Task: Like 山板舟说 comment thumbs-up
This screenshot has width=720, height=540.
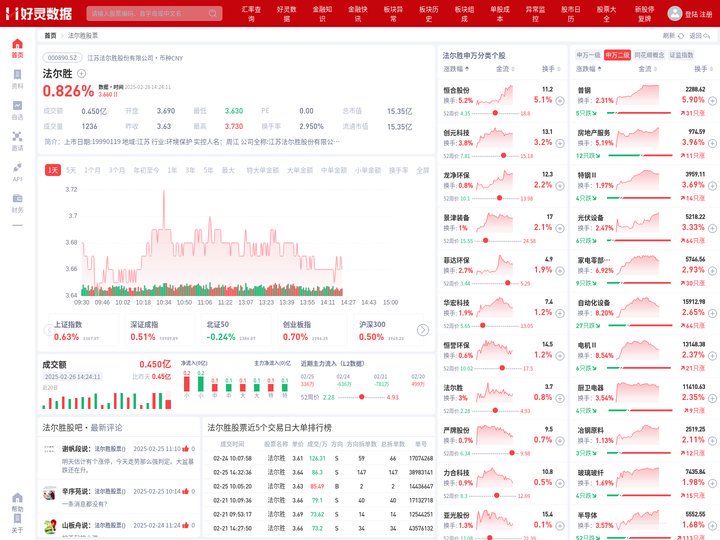Action: [186, 525]
